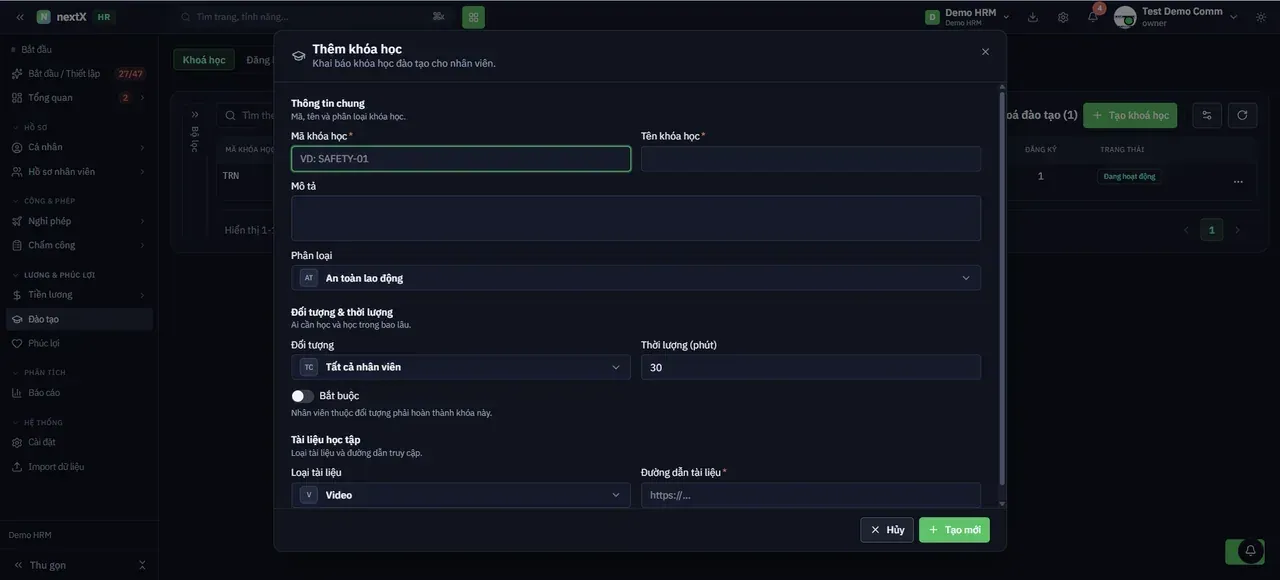Viewport: 1280px width, 580px height.
Task: Click the Đào tạo sidebar item
Action: click(79, 319)
